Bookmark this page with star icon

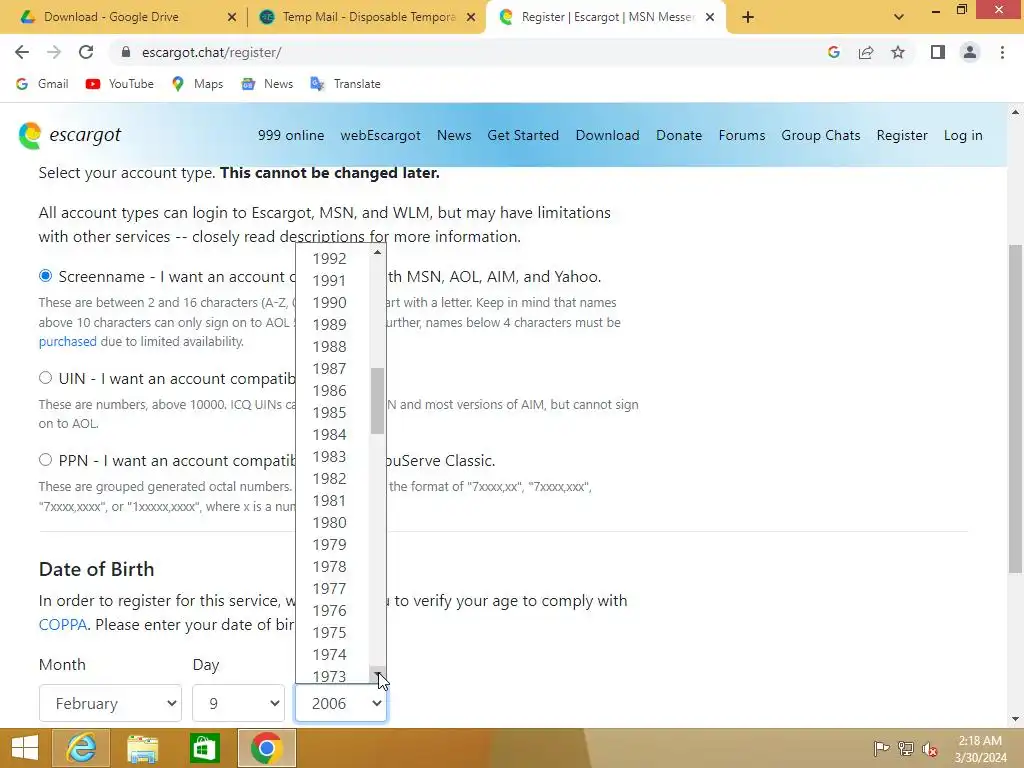pos(898,52)
